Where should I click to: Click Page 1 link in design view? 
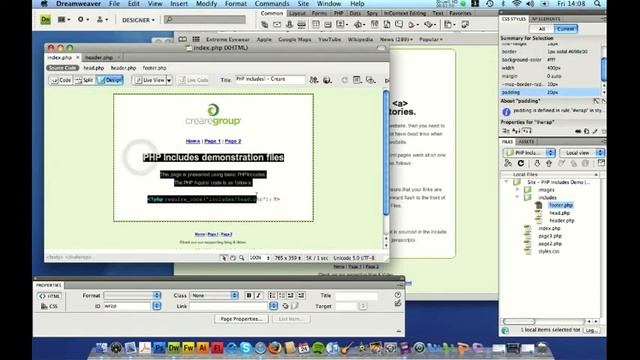[212, 141]
